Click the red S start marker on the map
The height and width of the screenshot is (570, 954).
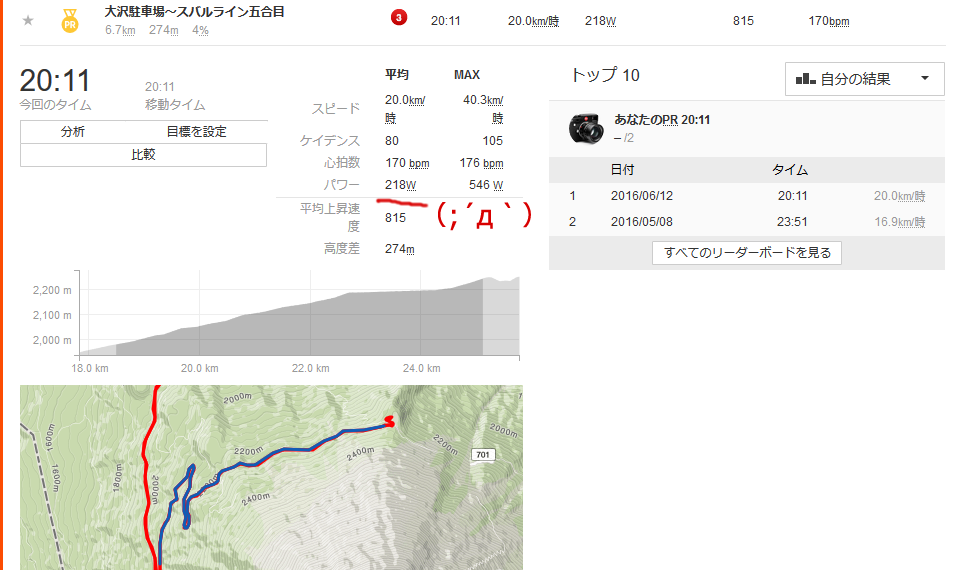coord(389,421)
